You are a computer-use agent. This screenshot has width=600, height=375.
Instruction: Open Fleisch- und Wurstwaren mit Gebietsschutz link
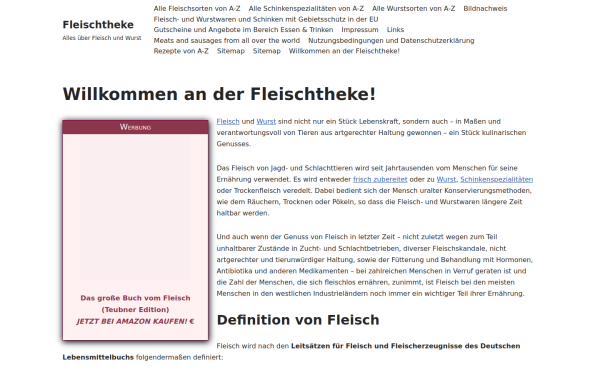266,19
